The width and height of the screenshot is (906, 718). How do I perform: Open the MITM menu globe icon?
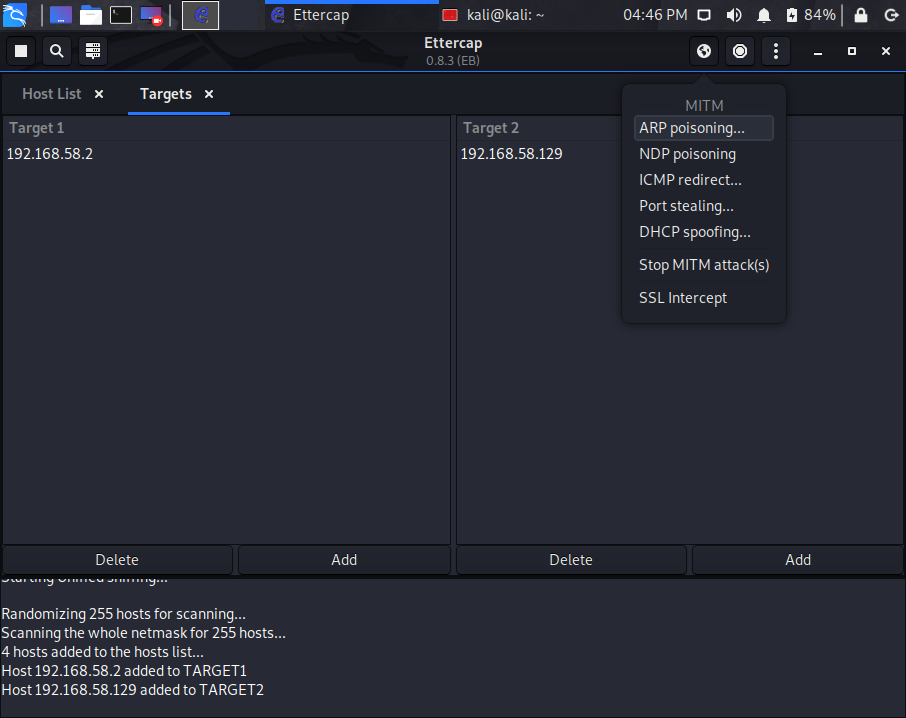tap(704, 51)
